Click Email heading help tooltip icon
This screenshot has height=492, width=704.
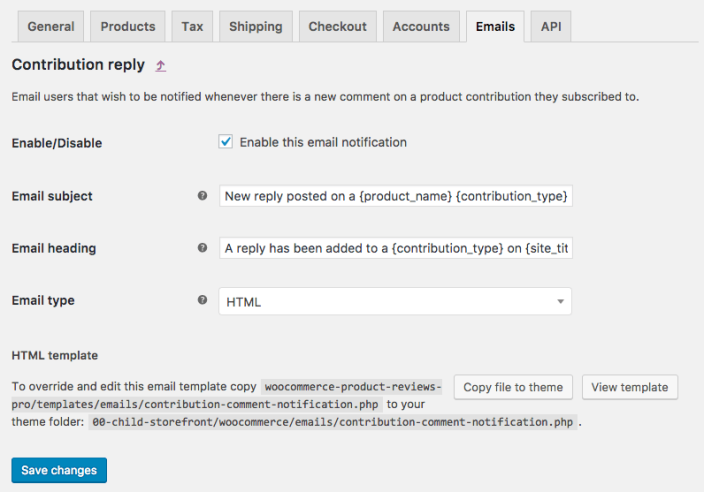203,248
